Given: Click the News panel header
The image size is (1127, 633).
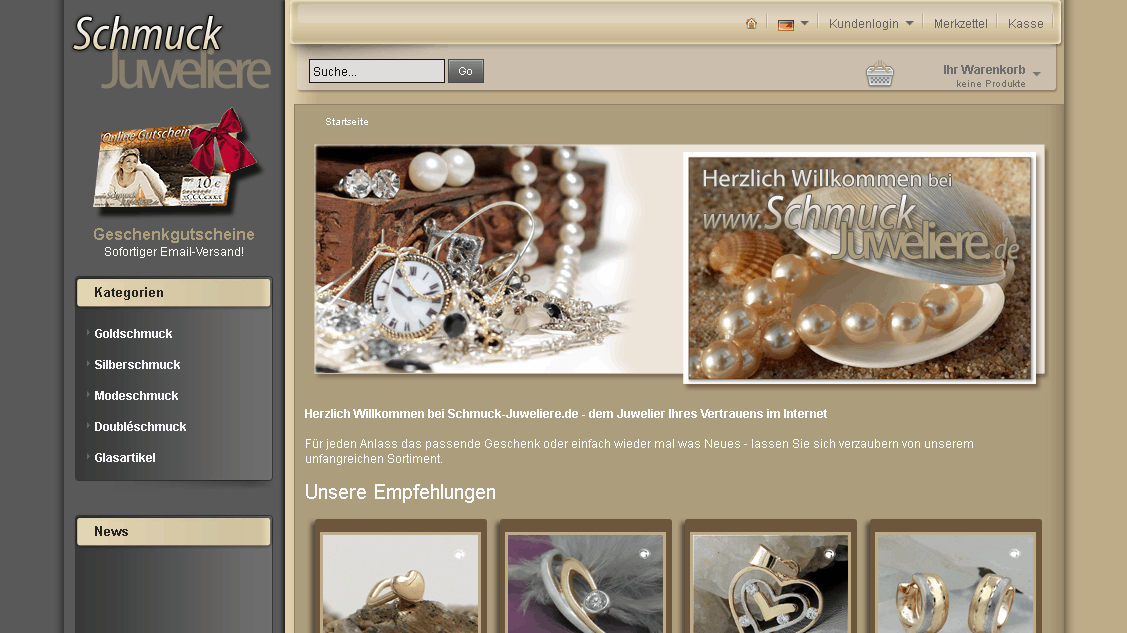Looking at the screenshot, I should (173, 532).
